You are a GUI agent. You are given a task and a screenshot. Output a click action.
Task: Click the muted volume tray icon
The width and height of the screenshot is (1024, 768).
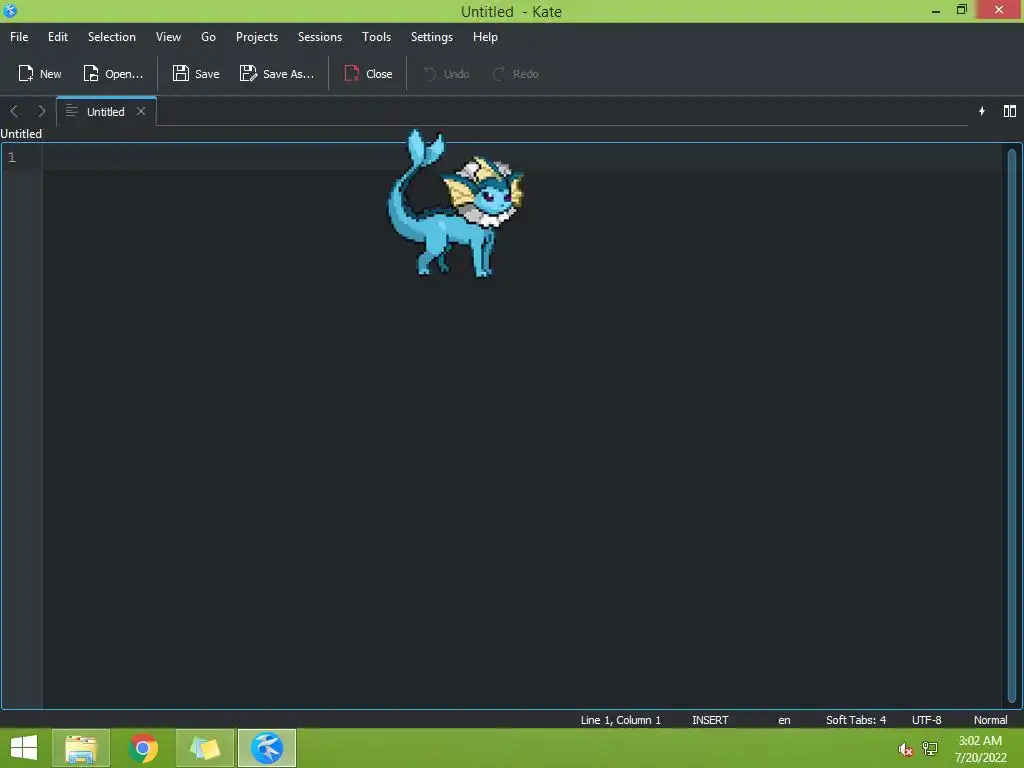click(905, 749)
